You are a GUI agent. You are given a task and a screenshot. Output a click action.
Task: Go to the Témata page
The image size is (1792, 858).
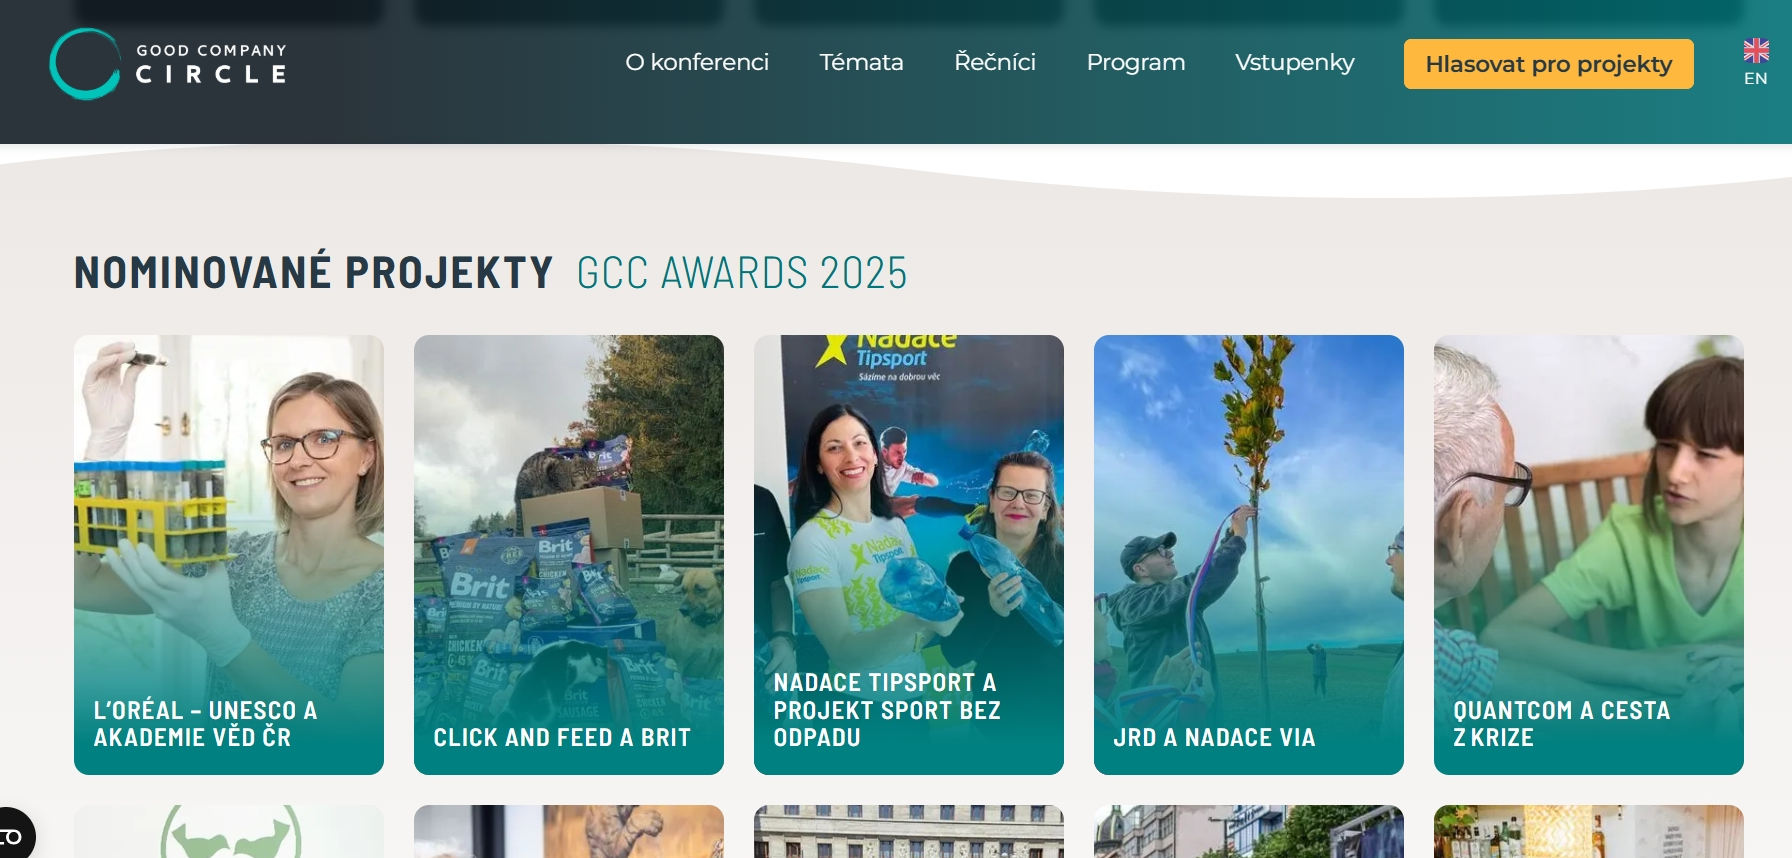(x=861, y=62)
